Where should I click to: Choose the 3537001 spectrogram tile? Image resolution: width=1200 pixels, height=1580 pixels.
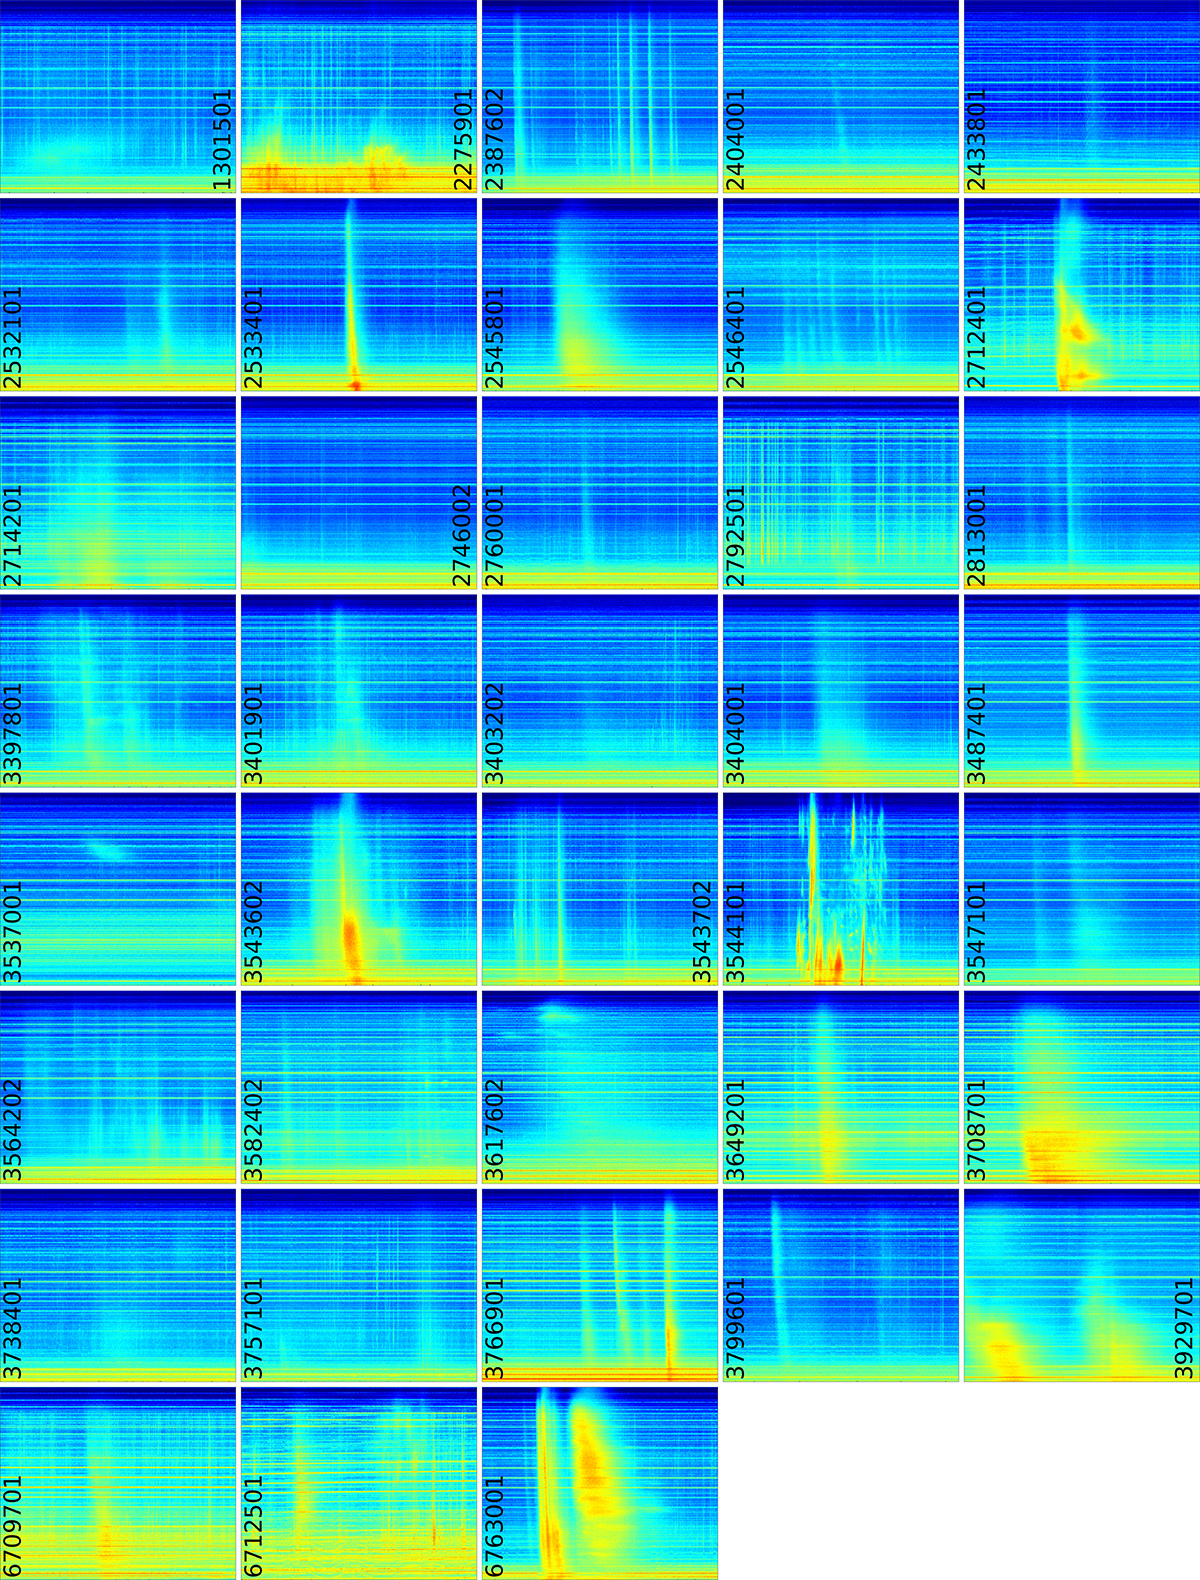[118, 888]
